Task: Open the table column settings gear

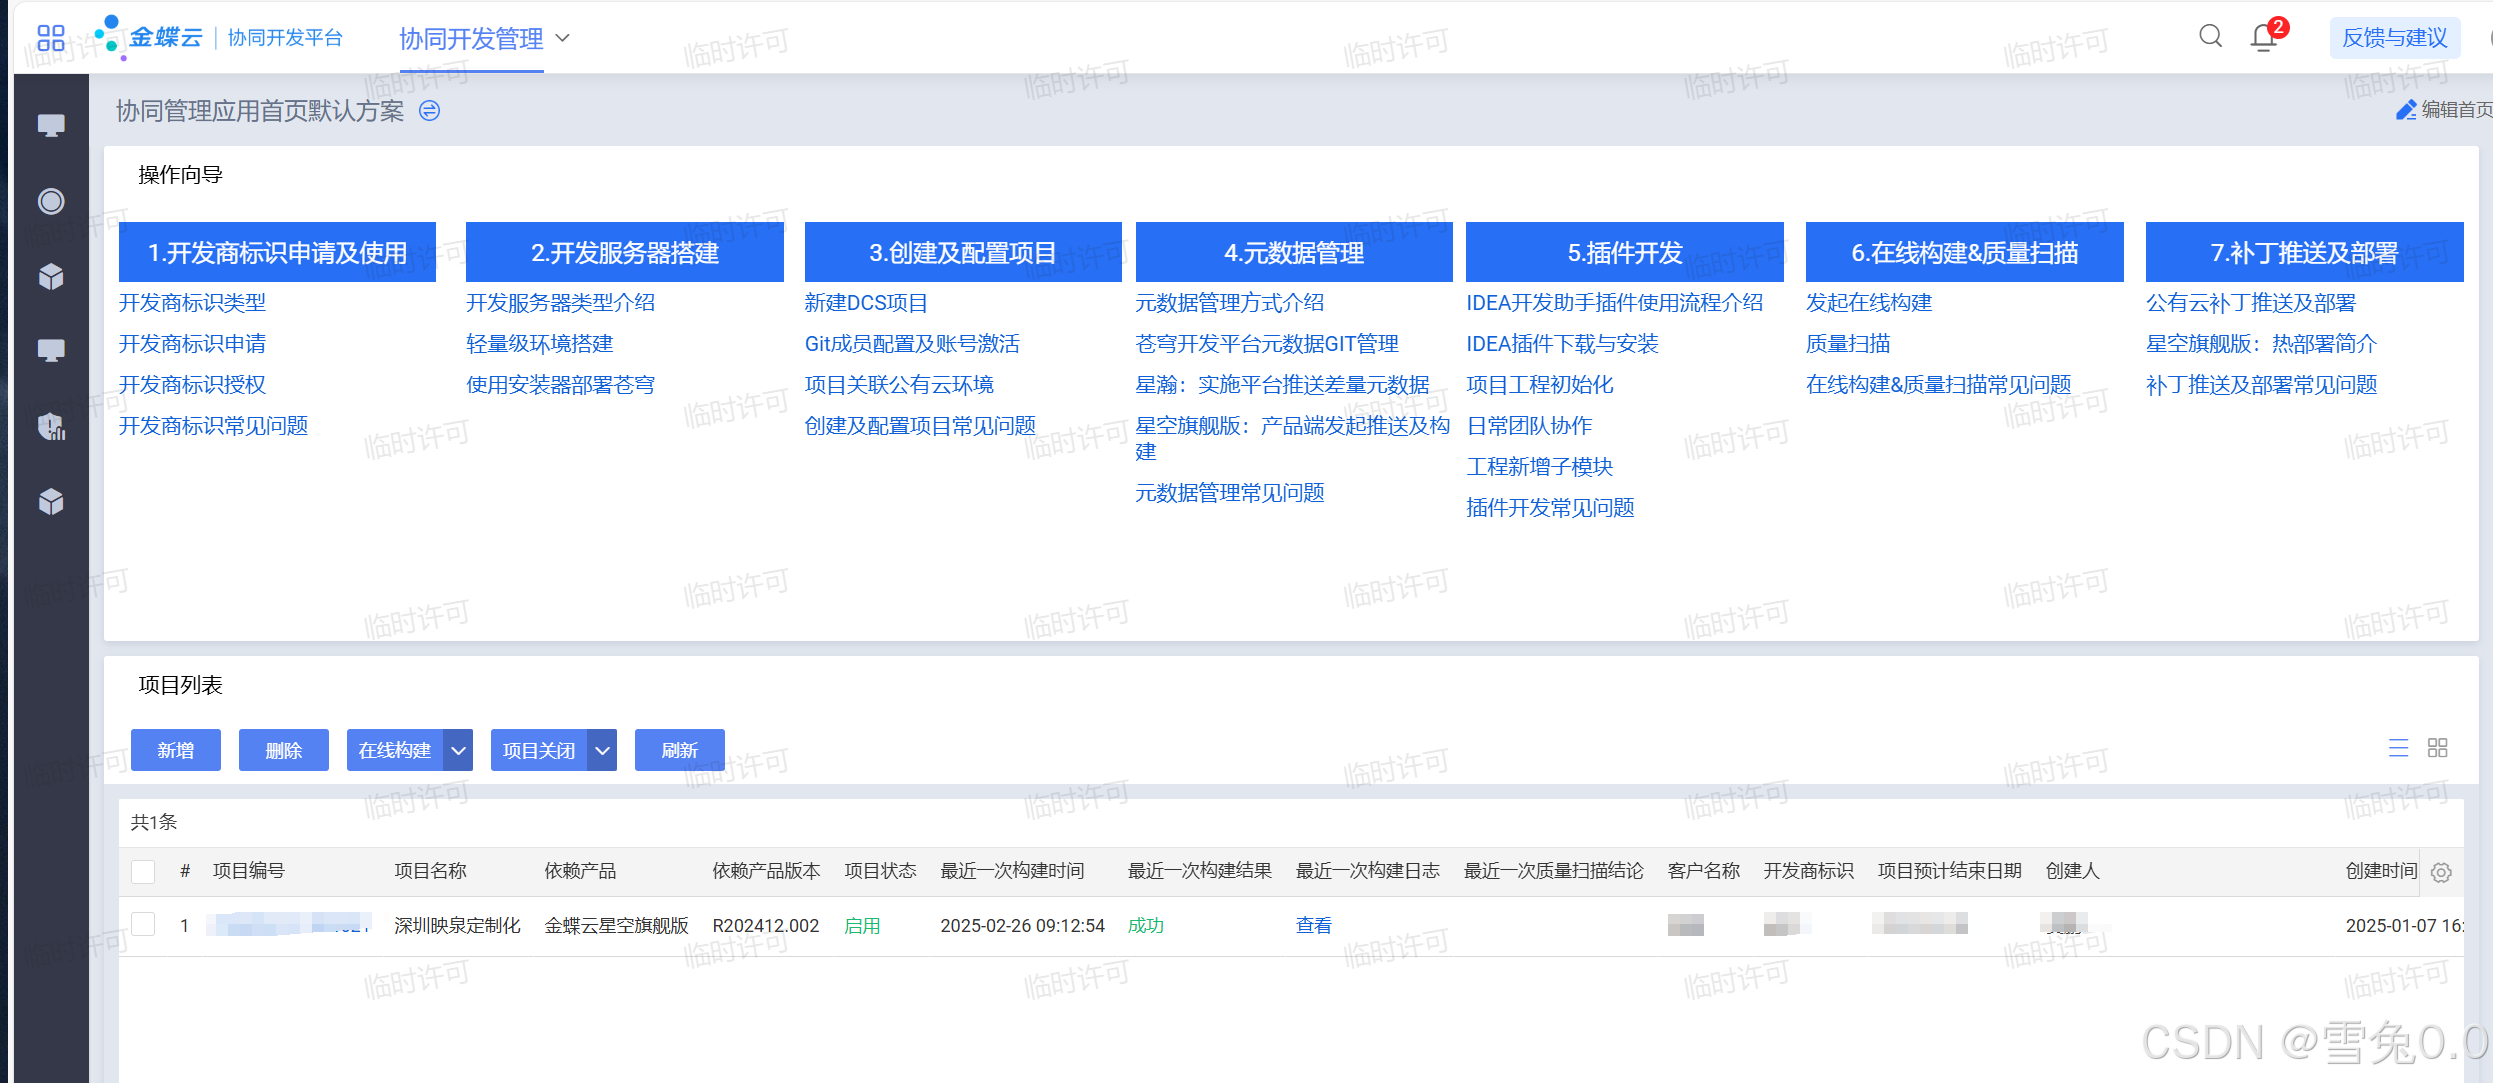Action: (2441, 872)
